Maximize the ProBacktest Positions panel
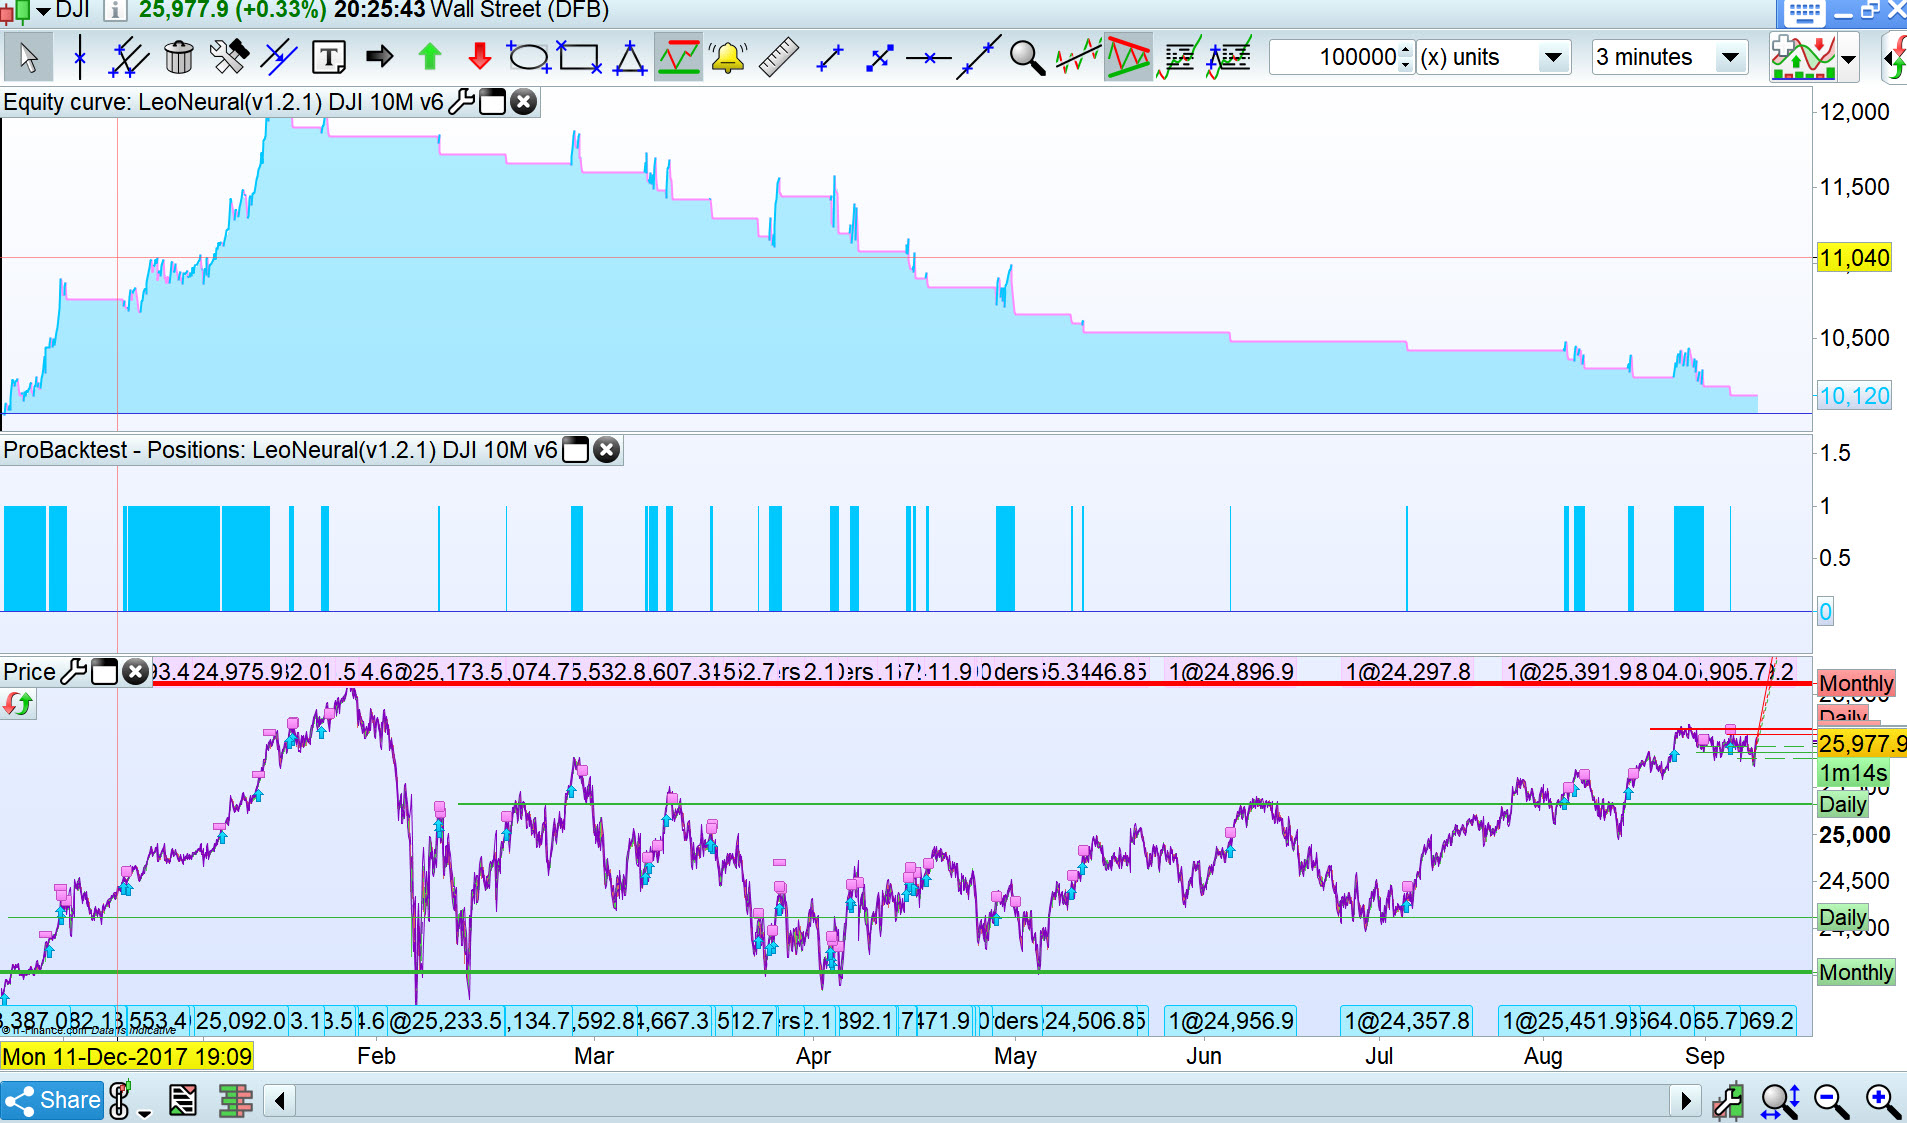1907x1123 pixels. pyautogui.click(x=575, y=450)
